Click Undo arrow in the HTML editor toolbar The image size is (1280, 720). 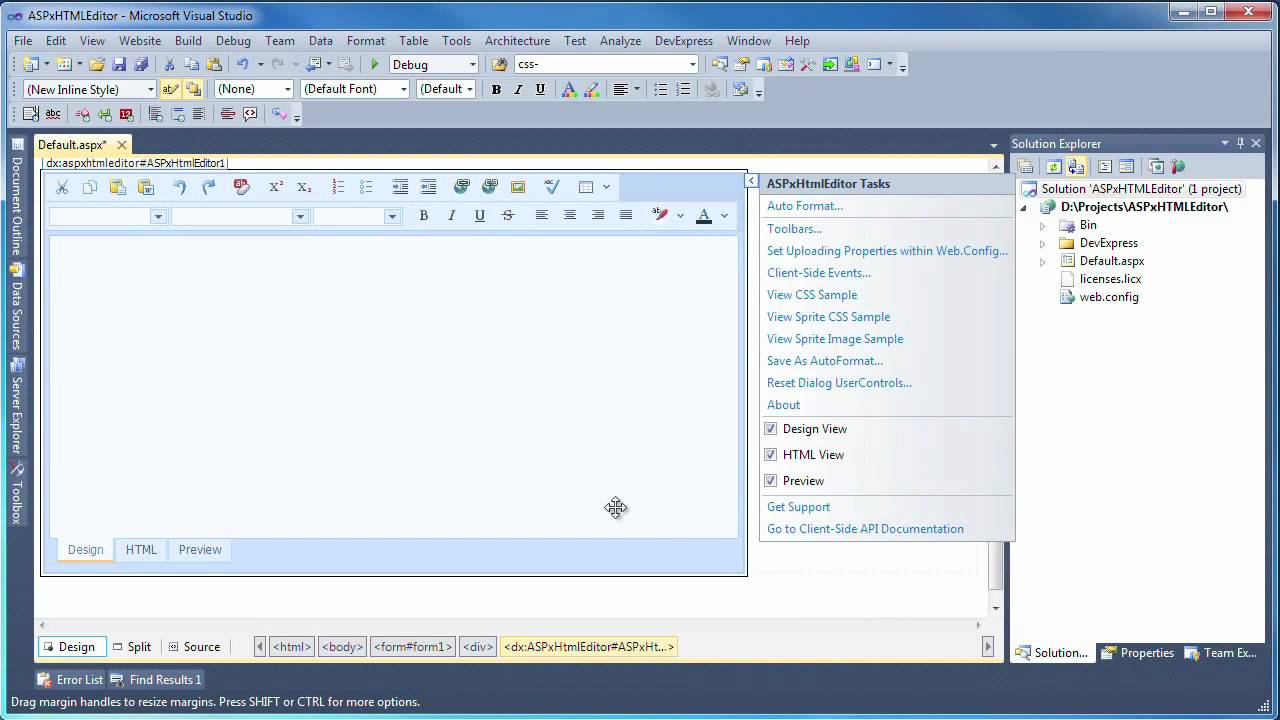coord(179,187)
